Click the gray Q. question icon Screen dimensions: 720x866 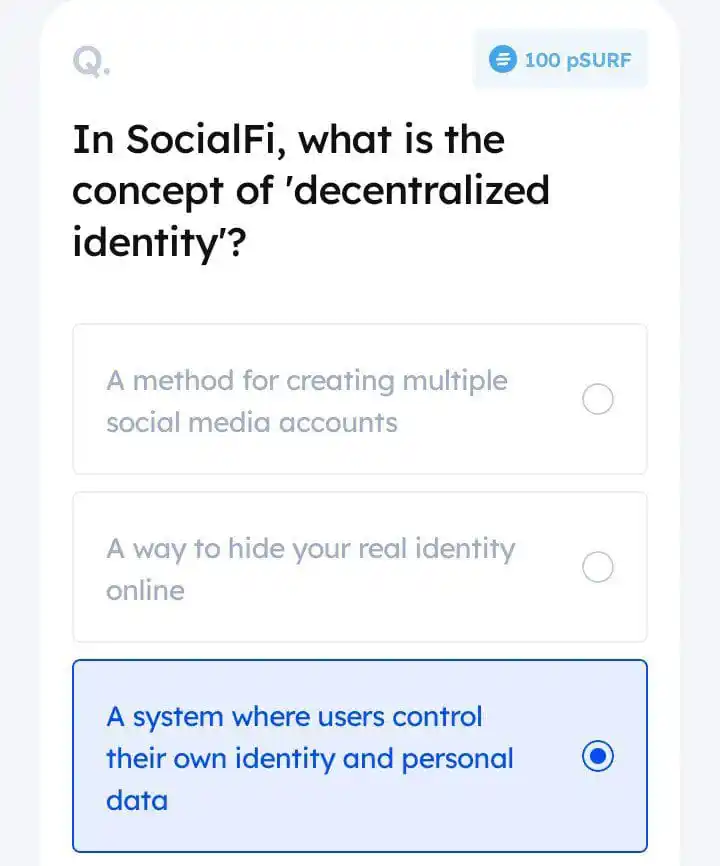(x=91, y=61)
